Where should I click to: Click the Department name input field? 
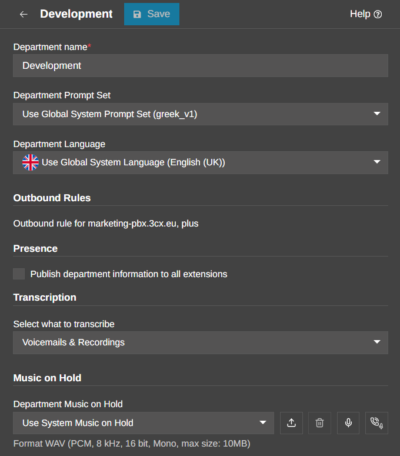click(200, 66)
